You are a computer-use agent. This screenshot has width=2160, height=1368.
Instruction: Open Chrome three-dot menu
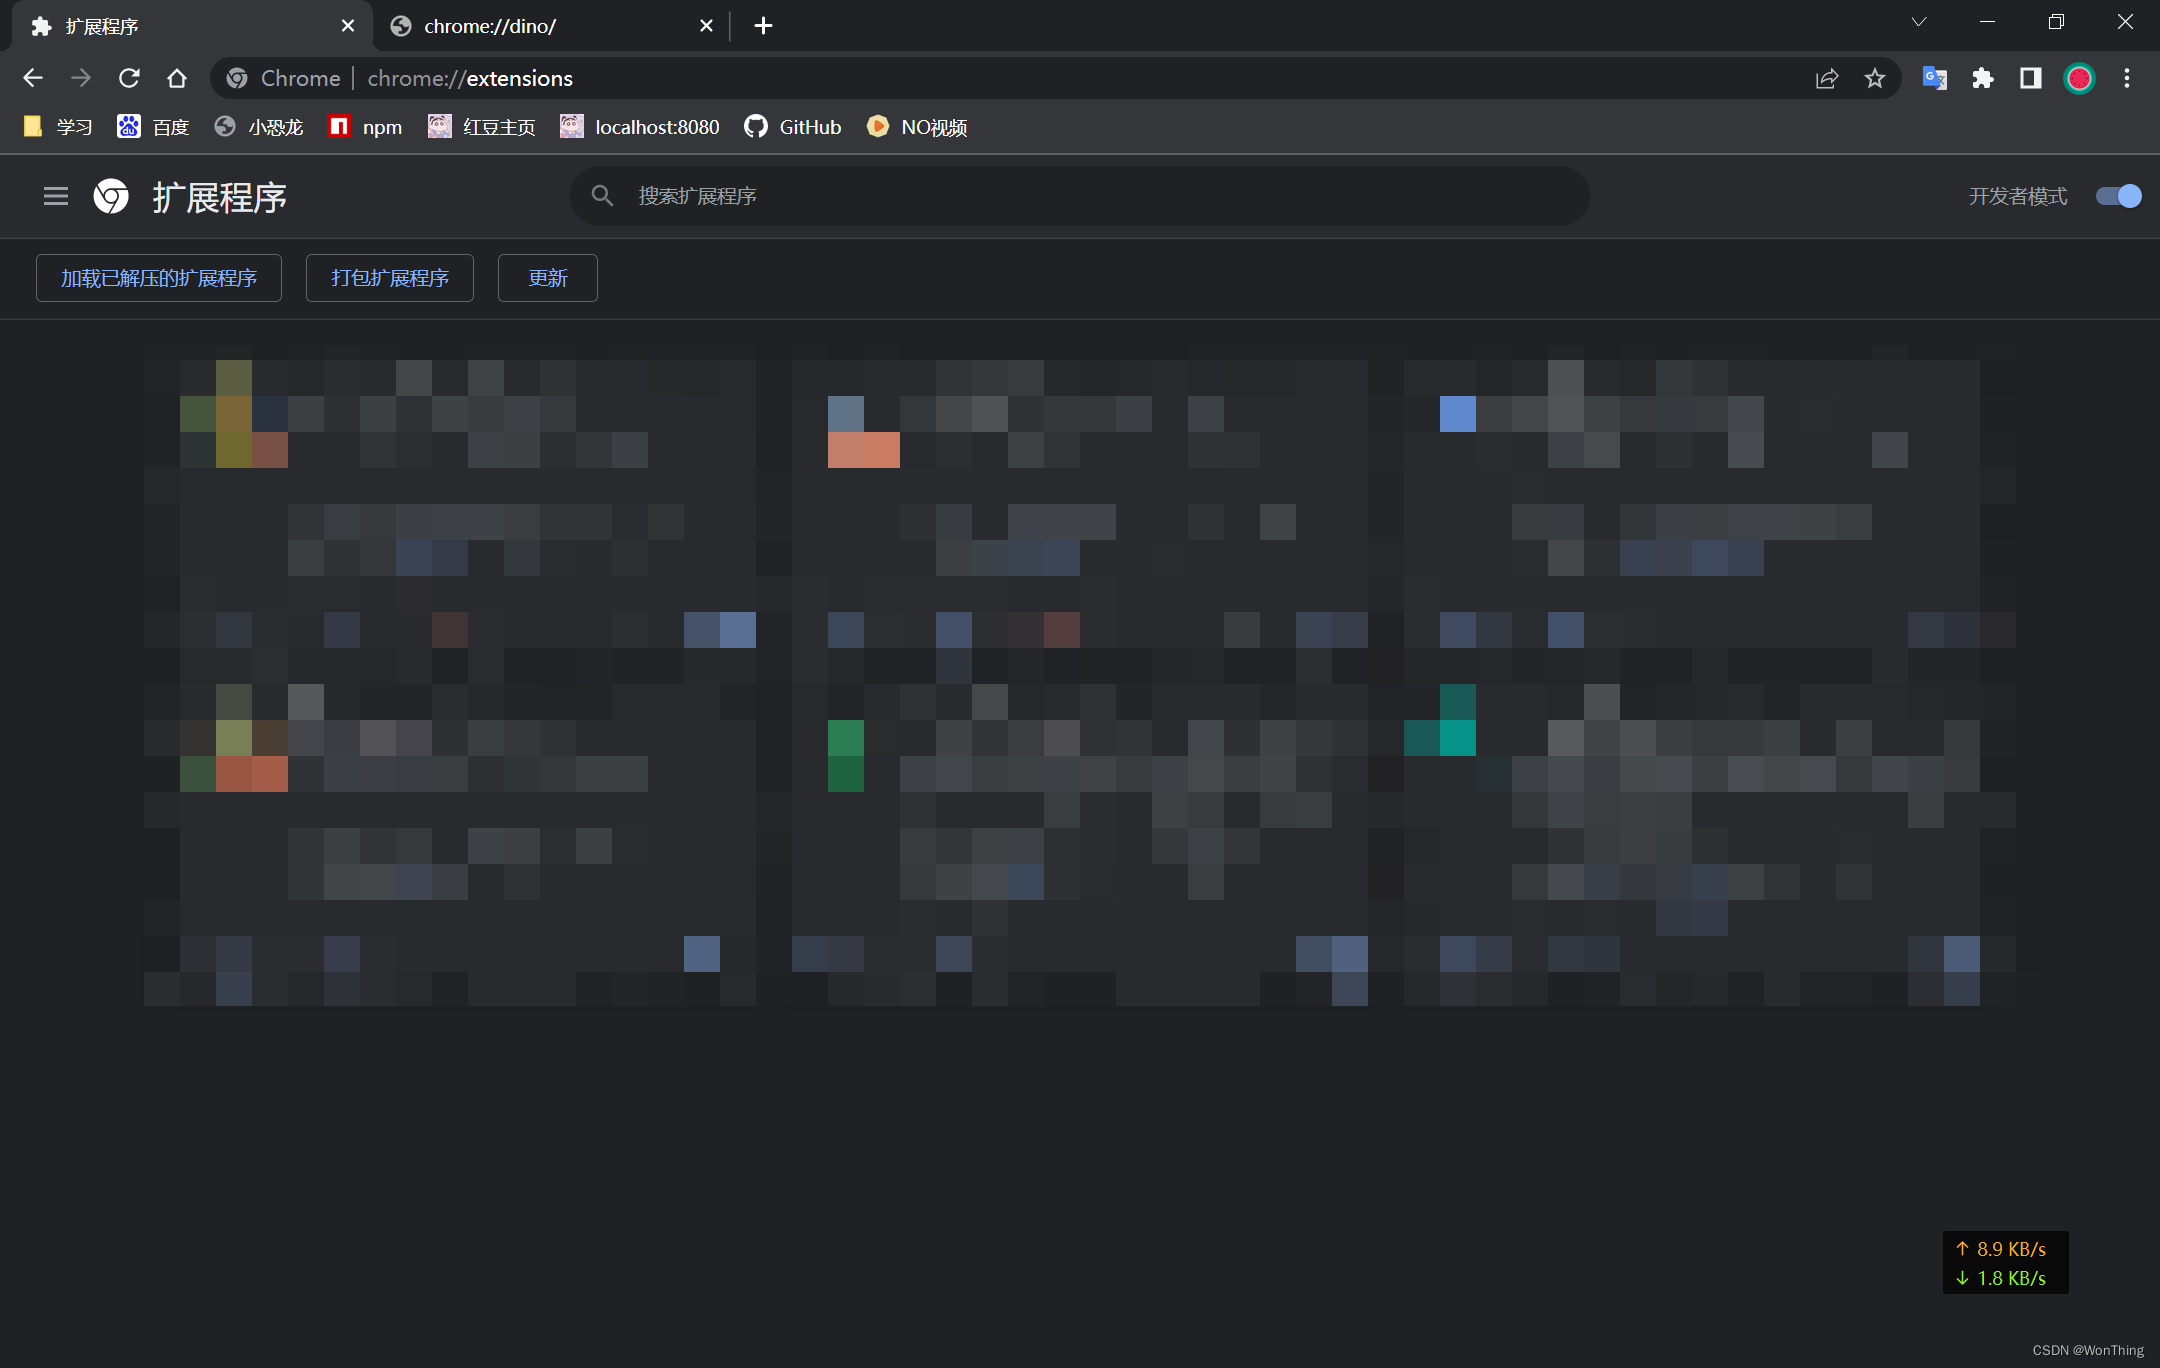pos(2127,78)
